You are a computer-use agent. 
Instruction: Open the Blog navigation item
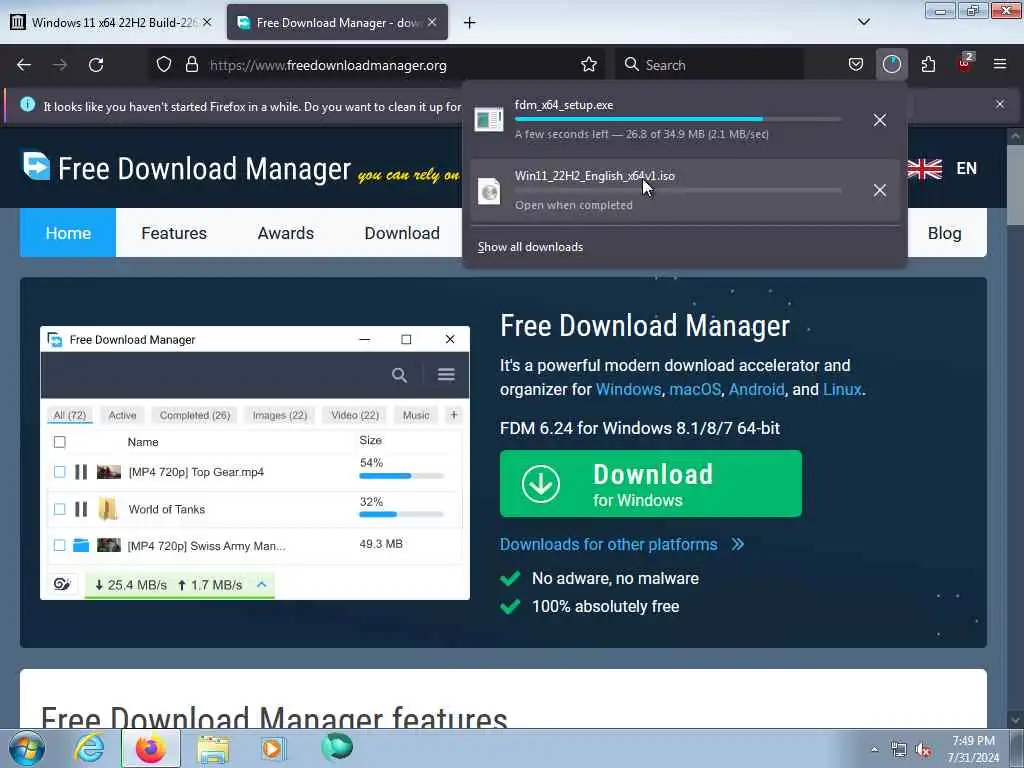944,233
